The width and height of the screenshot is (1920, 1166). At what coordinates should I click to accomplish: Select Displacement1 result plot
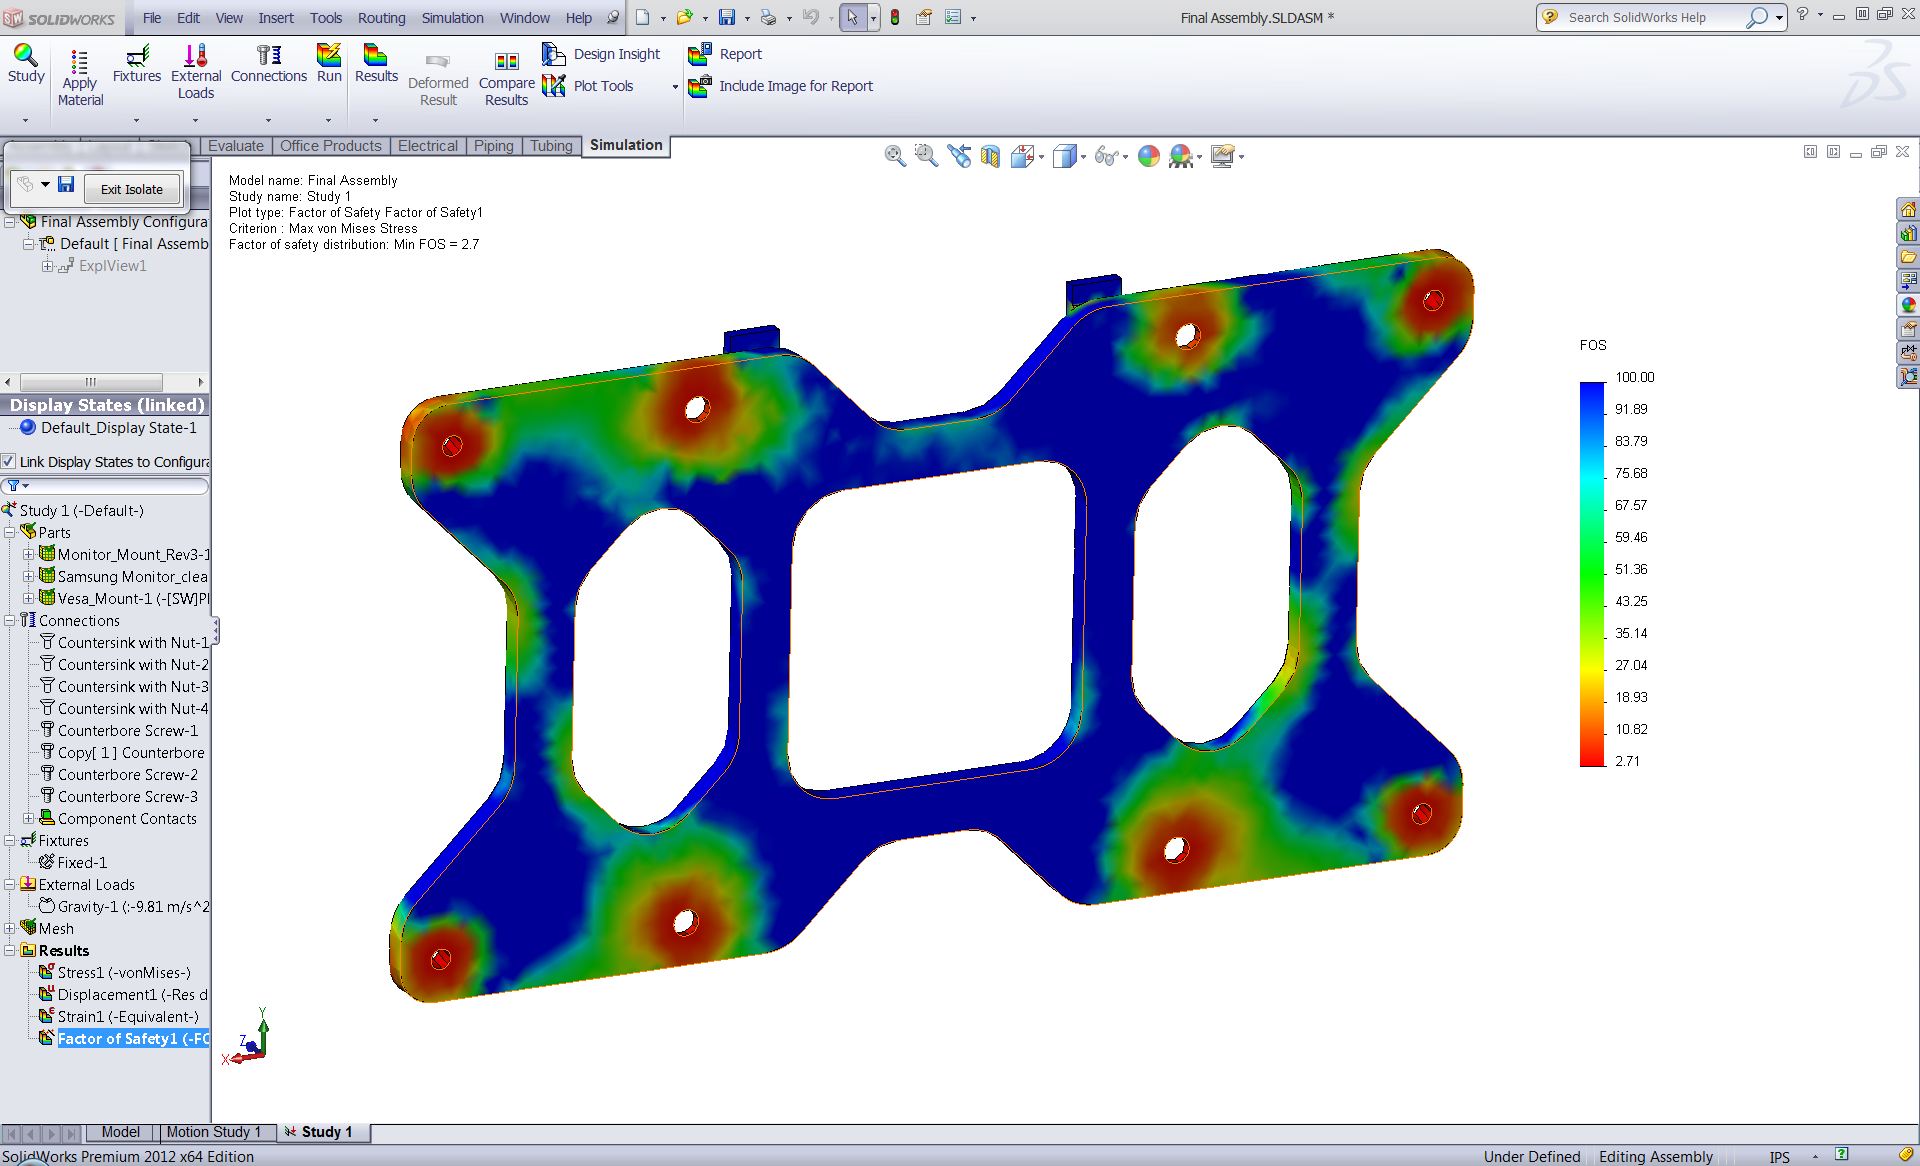(x=123, y=994)
